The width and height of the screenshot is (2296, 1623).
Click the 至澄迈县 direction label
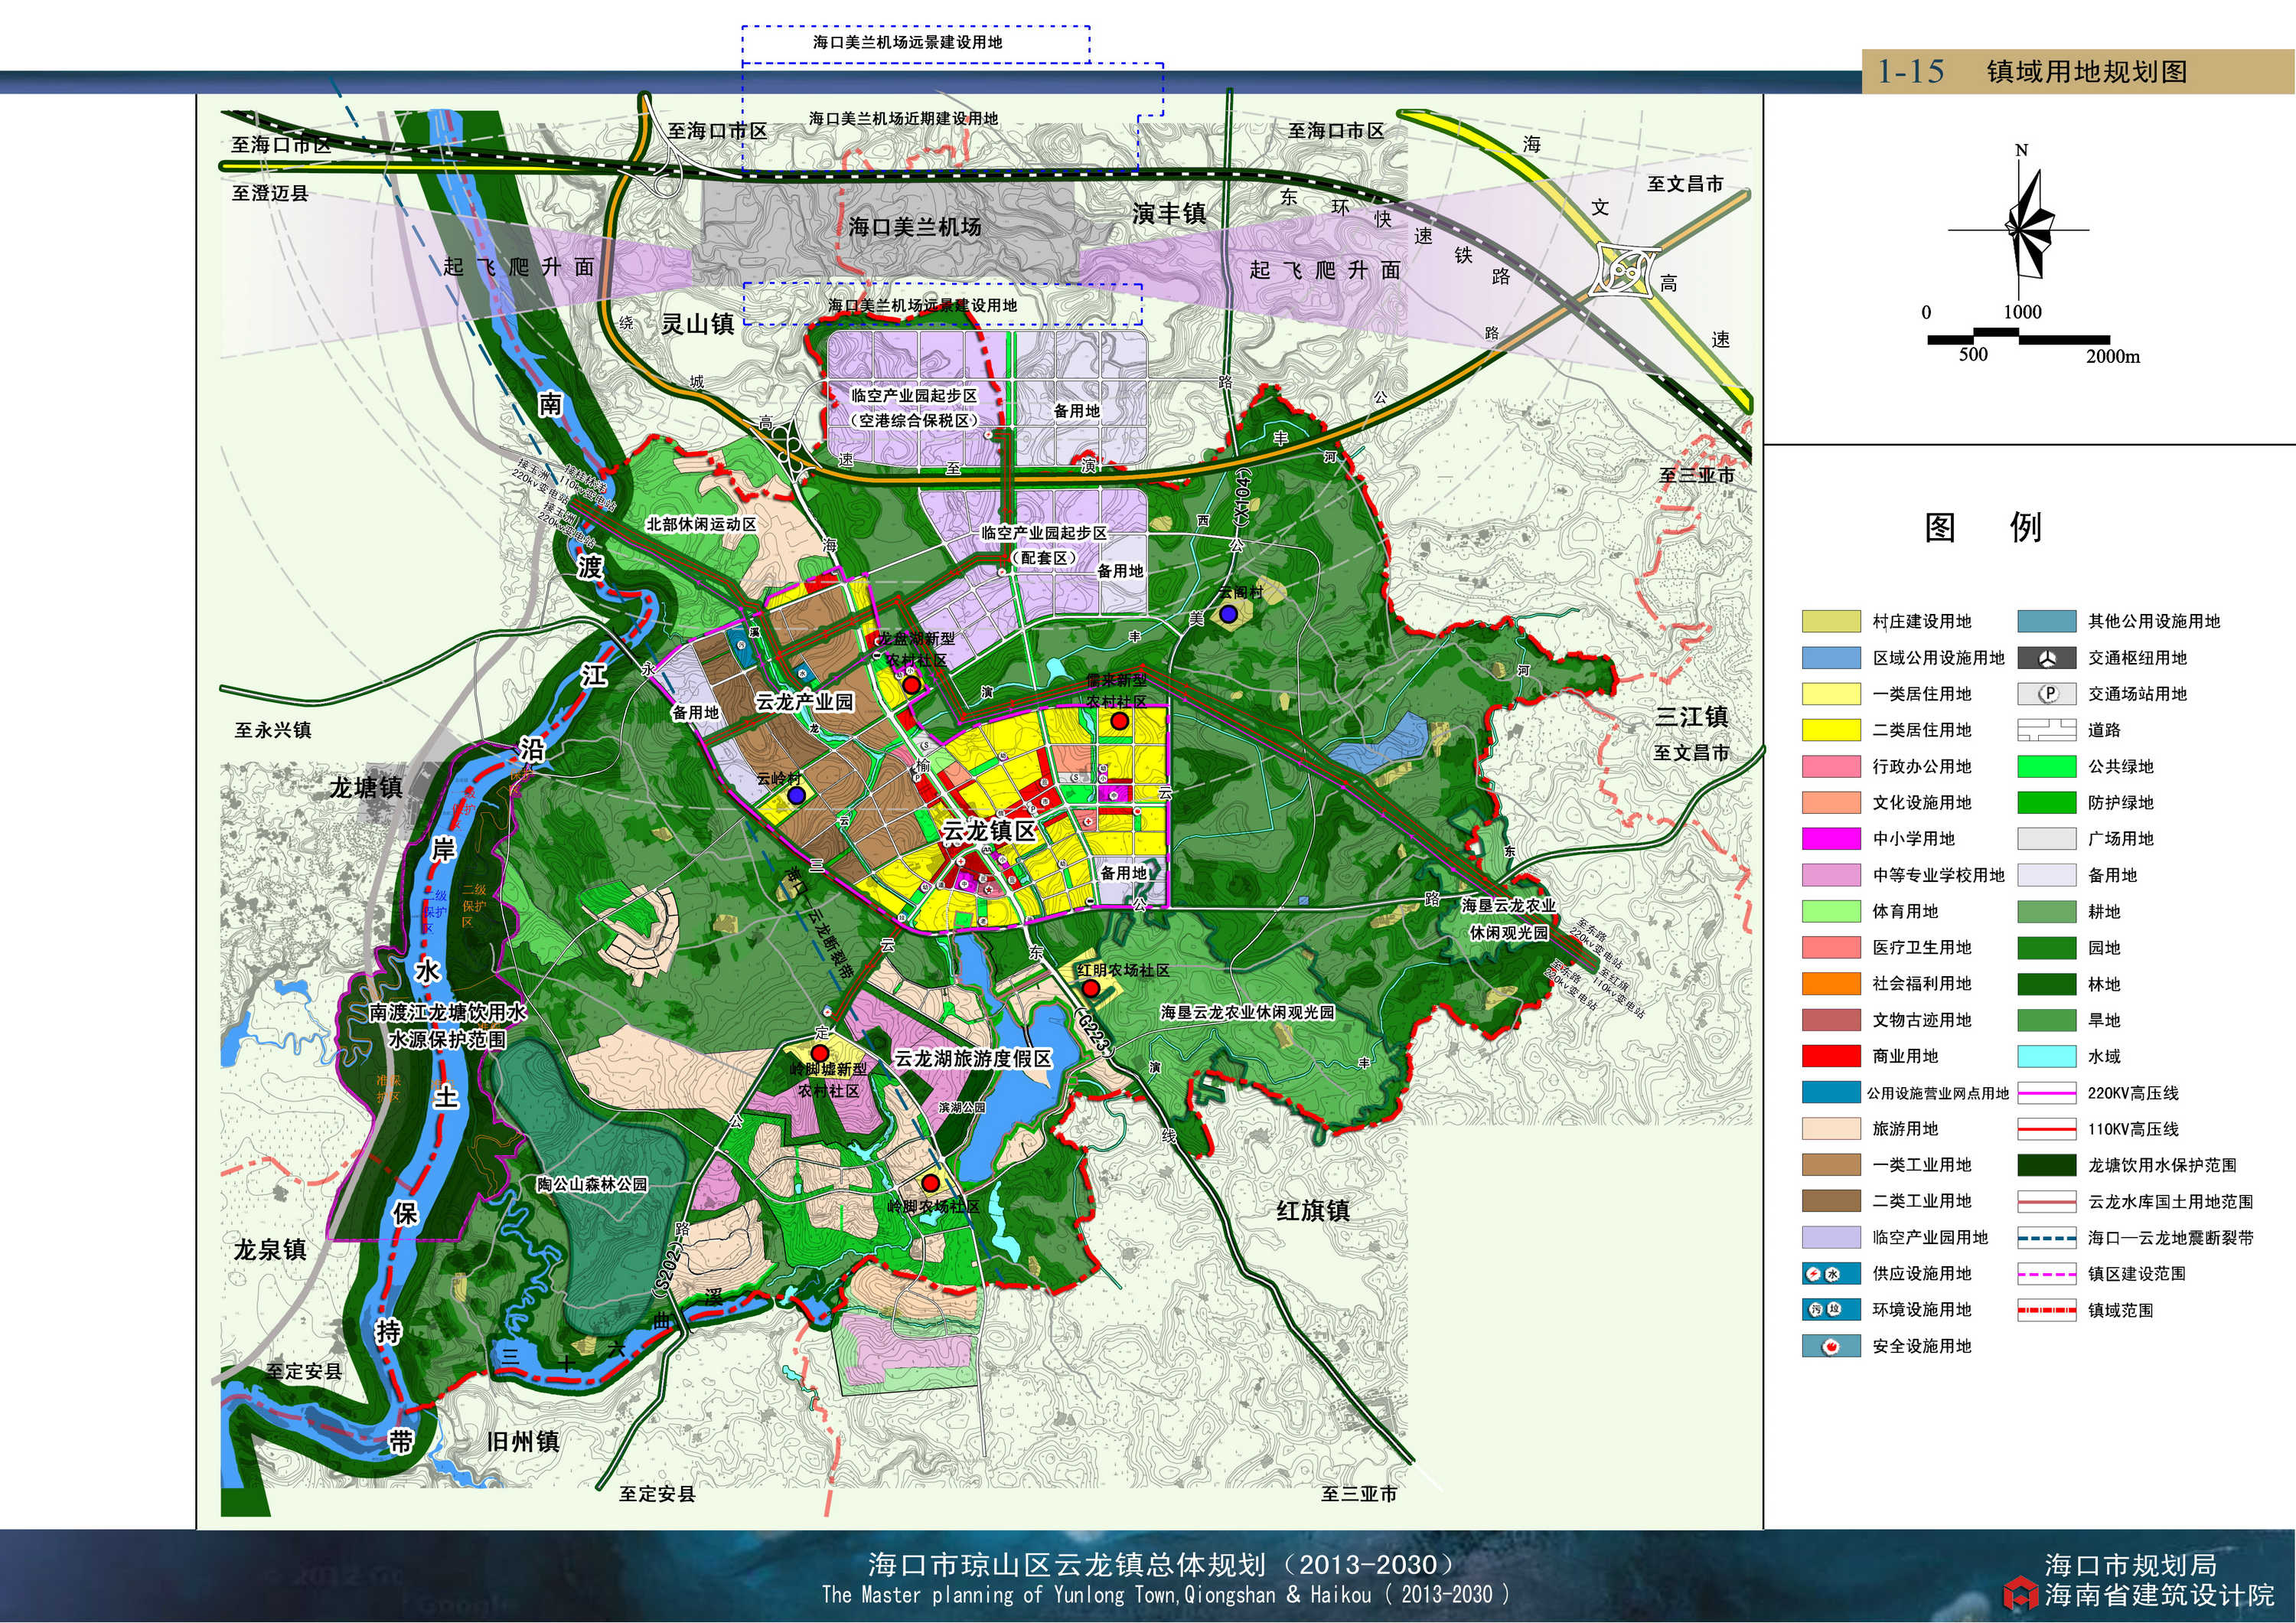click(270, 193)
